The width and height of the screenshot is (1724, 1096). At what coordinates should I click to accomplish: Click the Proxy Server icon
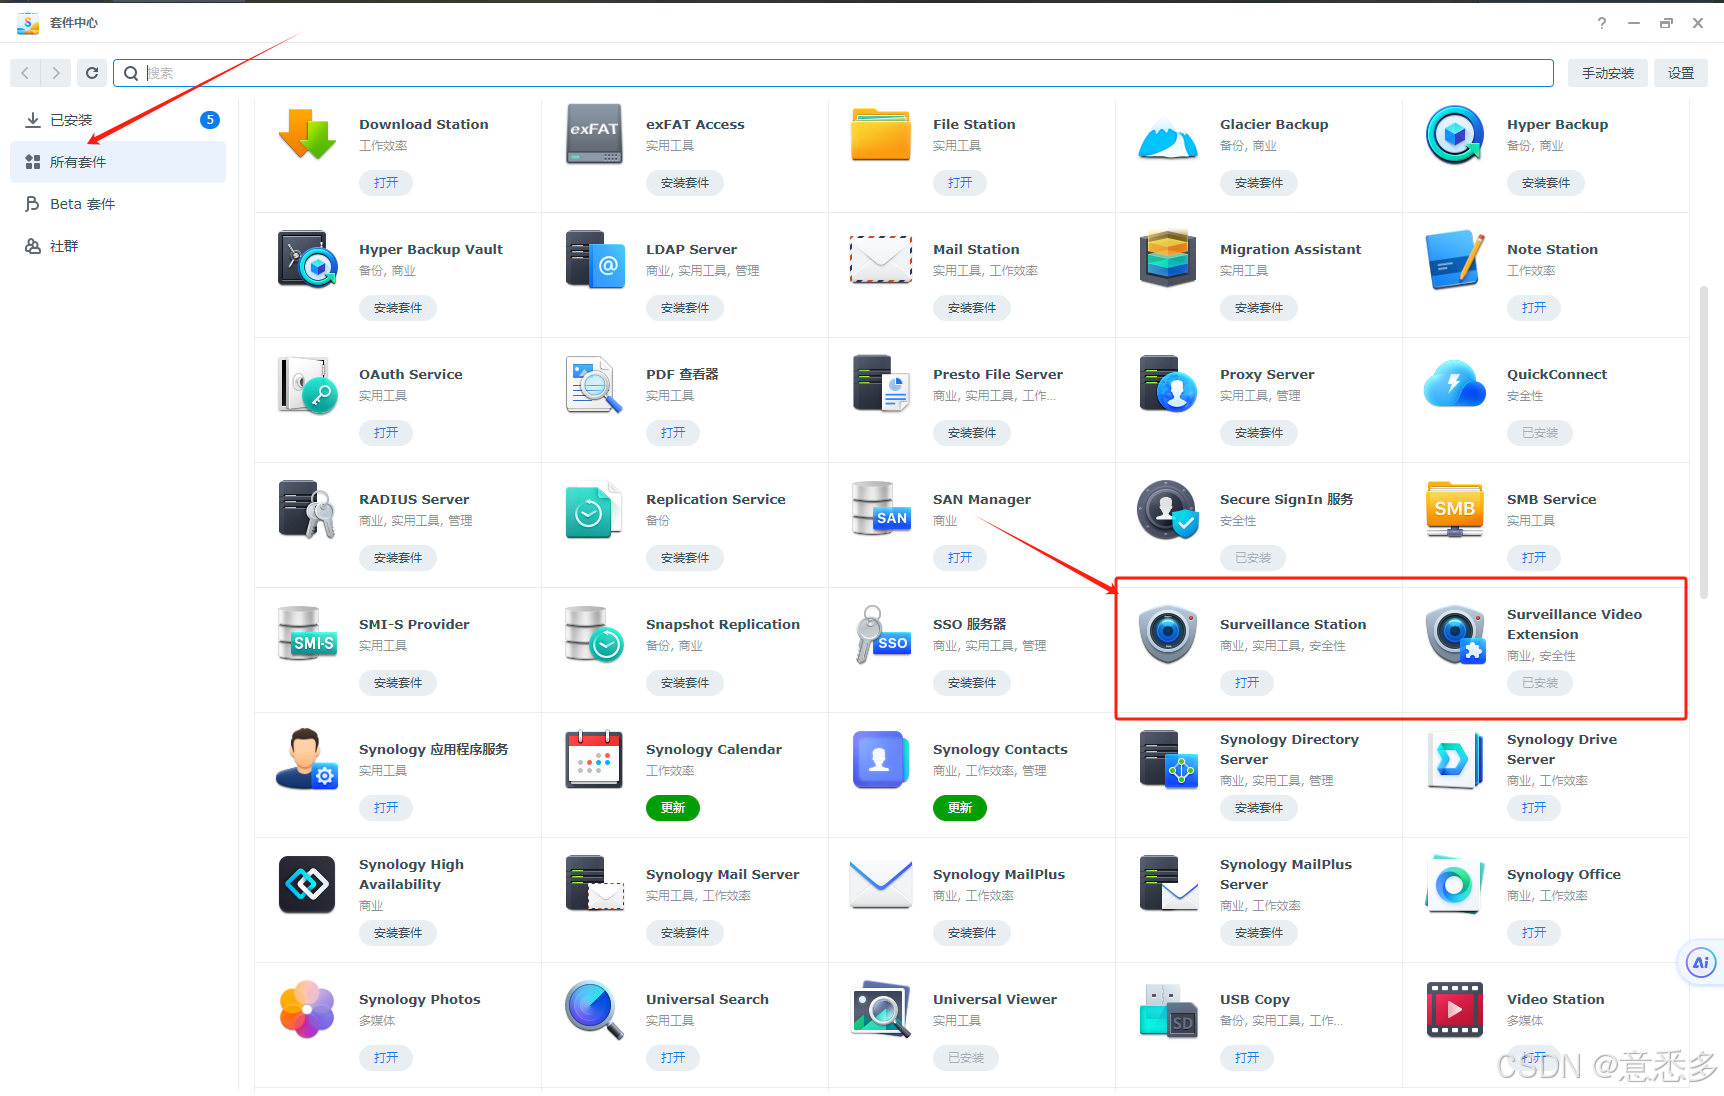[x=1168, y=384]
